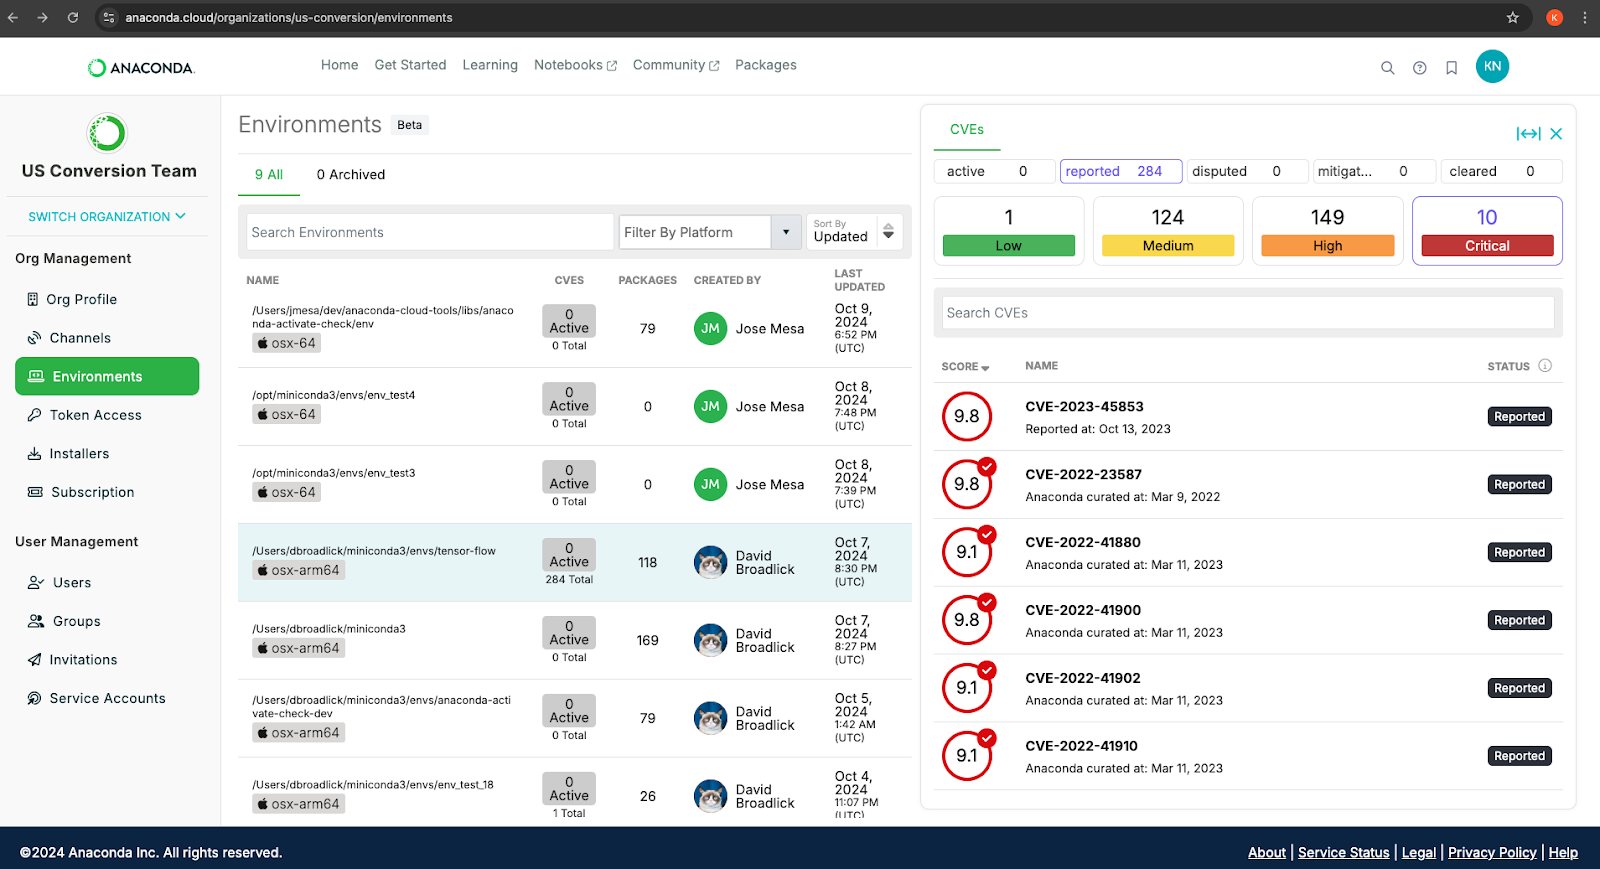This screenshot has width=1600, height=869.
Task: Filter CVEs by Critical severity
Action: [1487, 231]
